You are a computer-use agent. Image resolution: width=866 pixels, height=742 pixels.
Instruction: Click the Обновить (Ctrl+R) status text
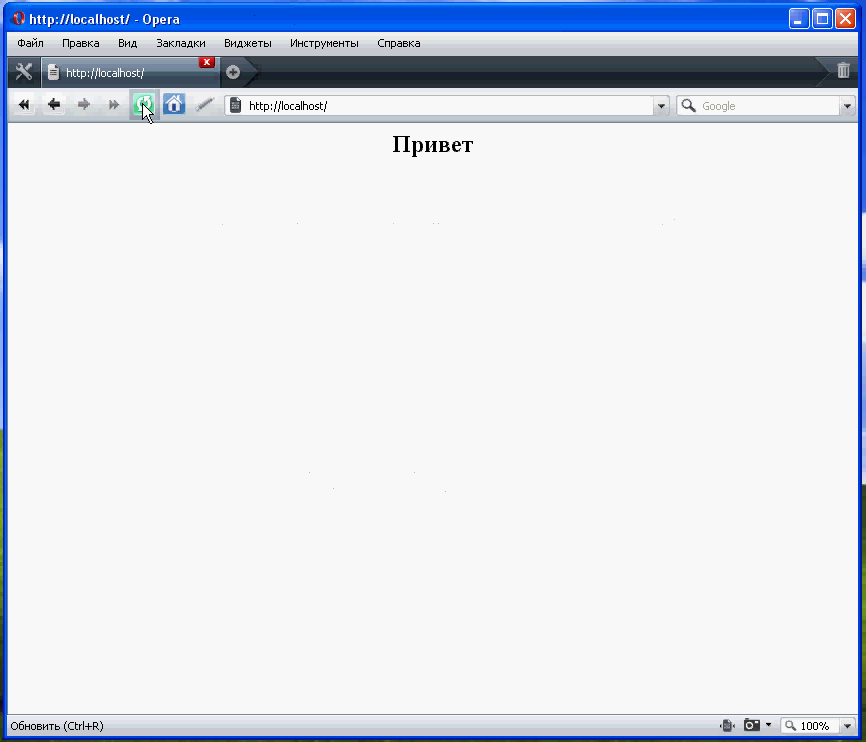pos(57,725)
